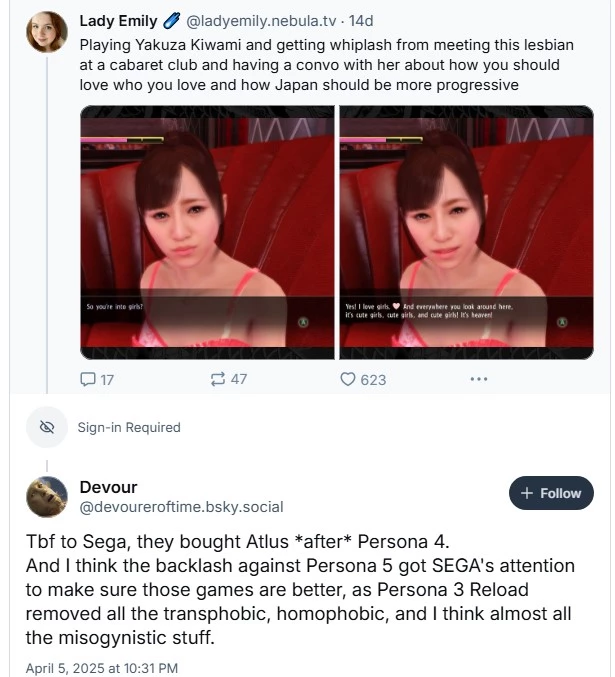Click the crossed-eye hidden post icon
Viewport: 615px width, 677px height.
[47, 427]
